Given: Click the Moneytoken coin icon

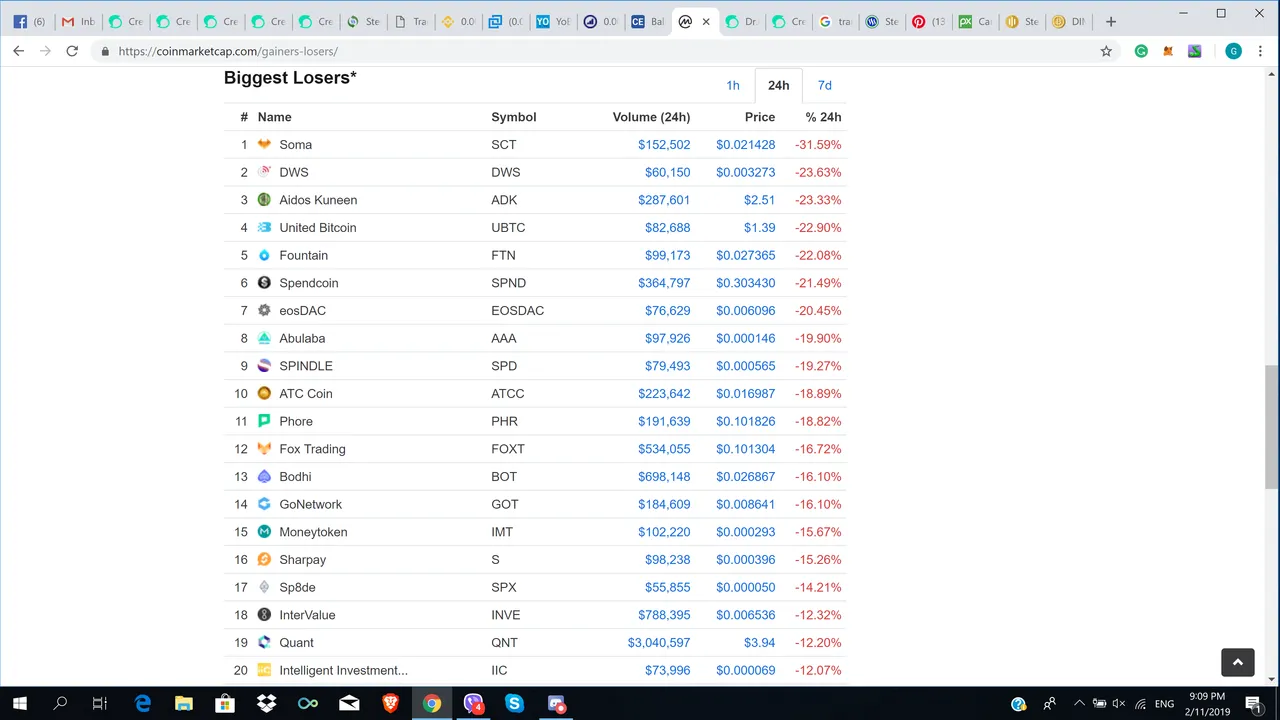Looking at the screenshot, I should 264,532.
